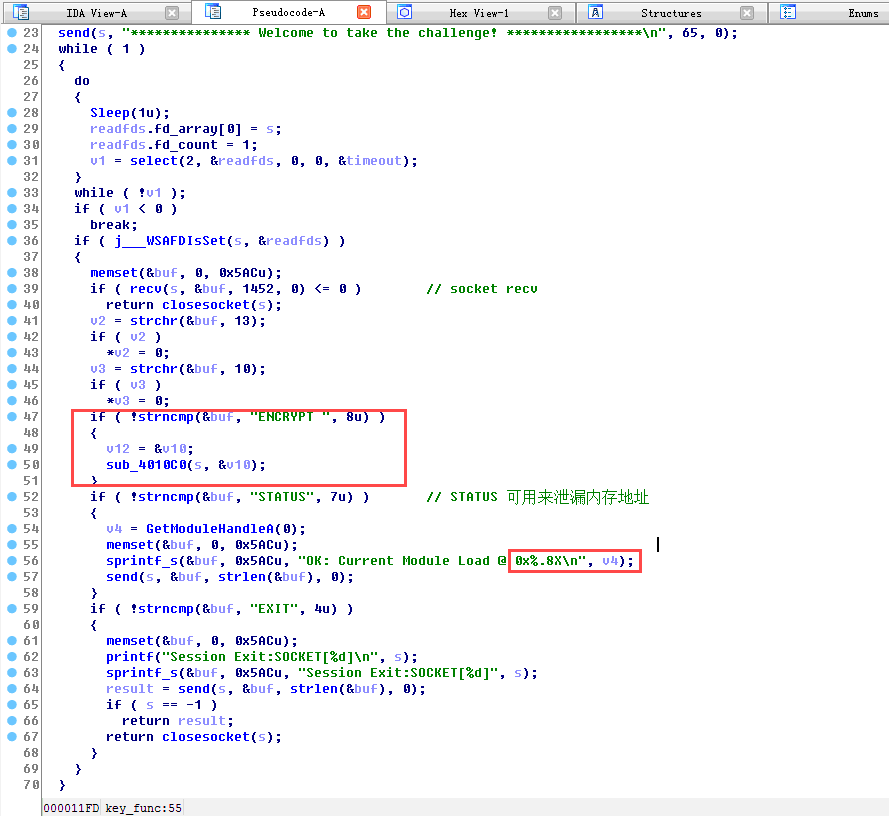The image size is (889, 816).
Task: Click the Hex View-1 tab icon
Action: 404,13
